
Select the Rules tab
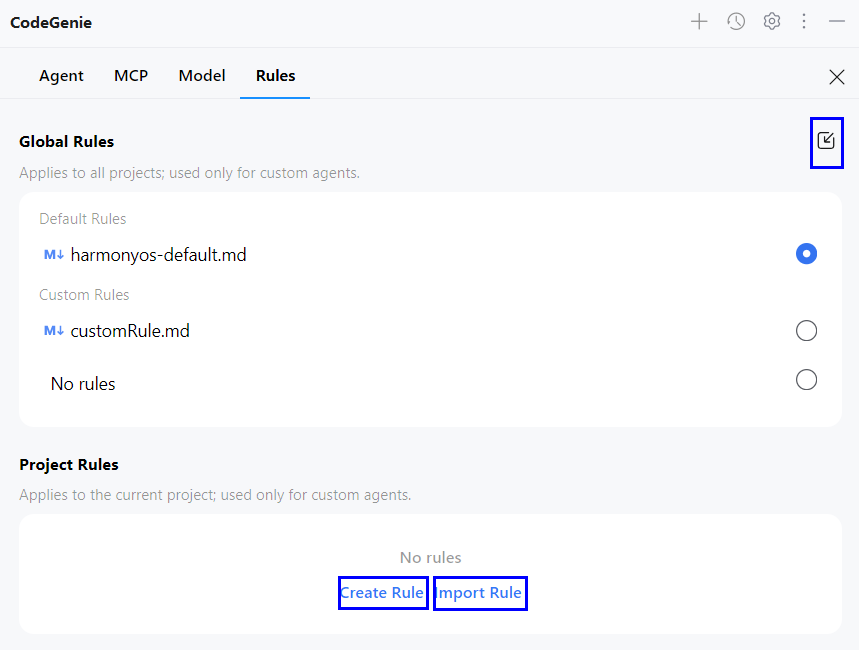click(x=275, y=76)
